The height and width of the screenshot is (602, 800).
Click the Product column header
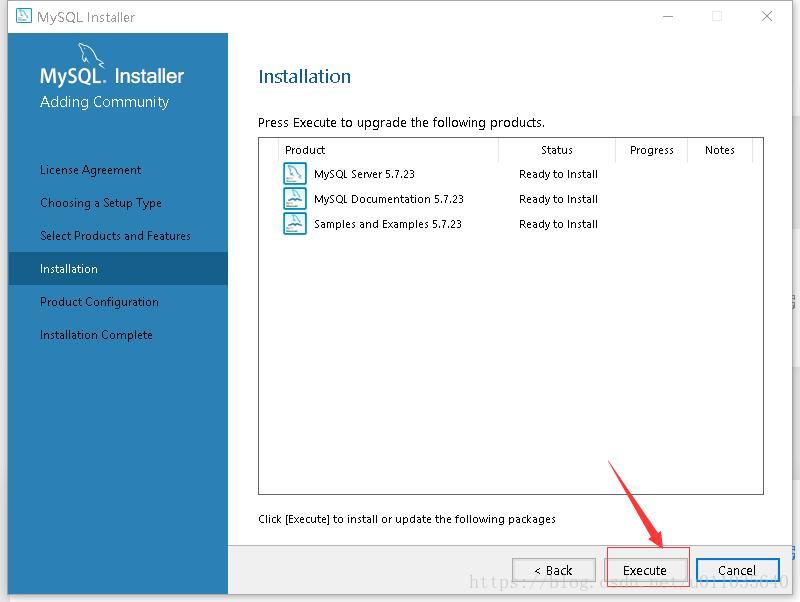(x=389, y=150)
